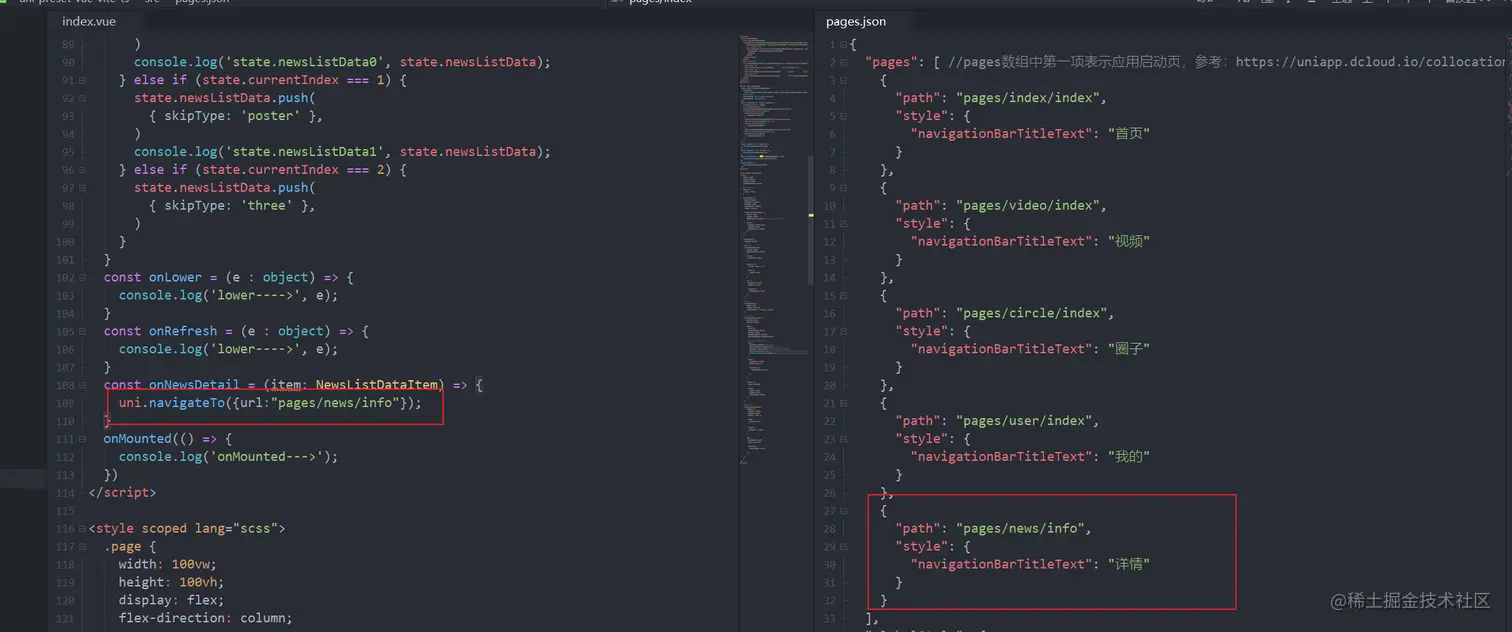Collapse the root object fold at line 1 in pages.json
Viewport: 1512px width, 632px height.
843,45
